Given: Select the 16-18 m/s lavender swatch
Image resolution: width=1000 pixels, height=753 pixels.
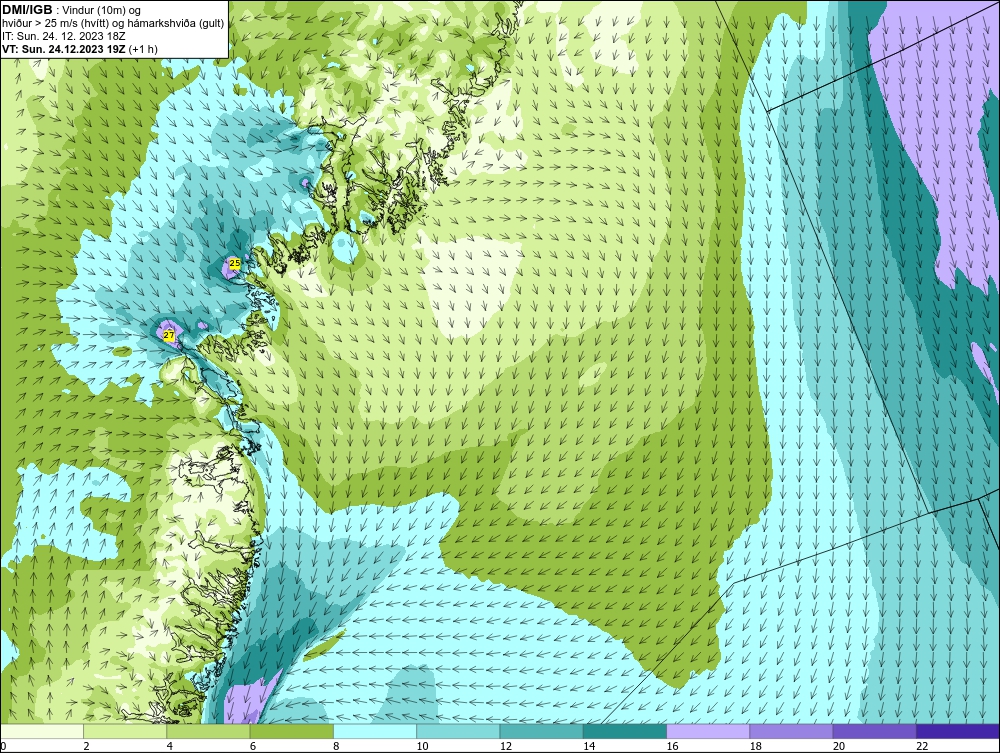Looking at the screenshot, I should (708, 731).
